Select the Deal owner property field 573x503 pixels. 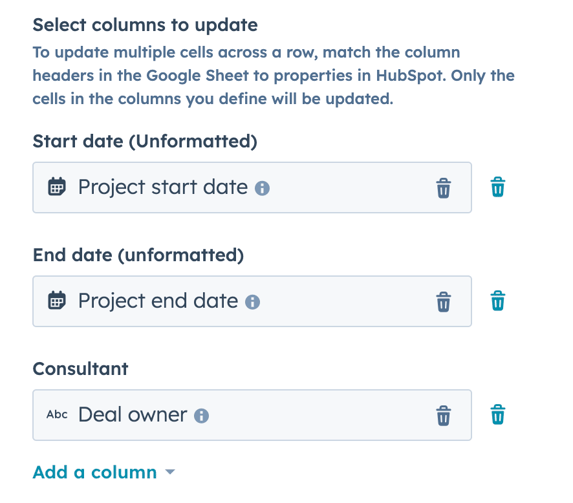(x=252, y=415)
